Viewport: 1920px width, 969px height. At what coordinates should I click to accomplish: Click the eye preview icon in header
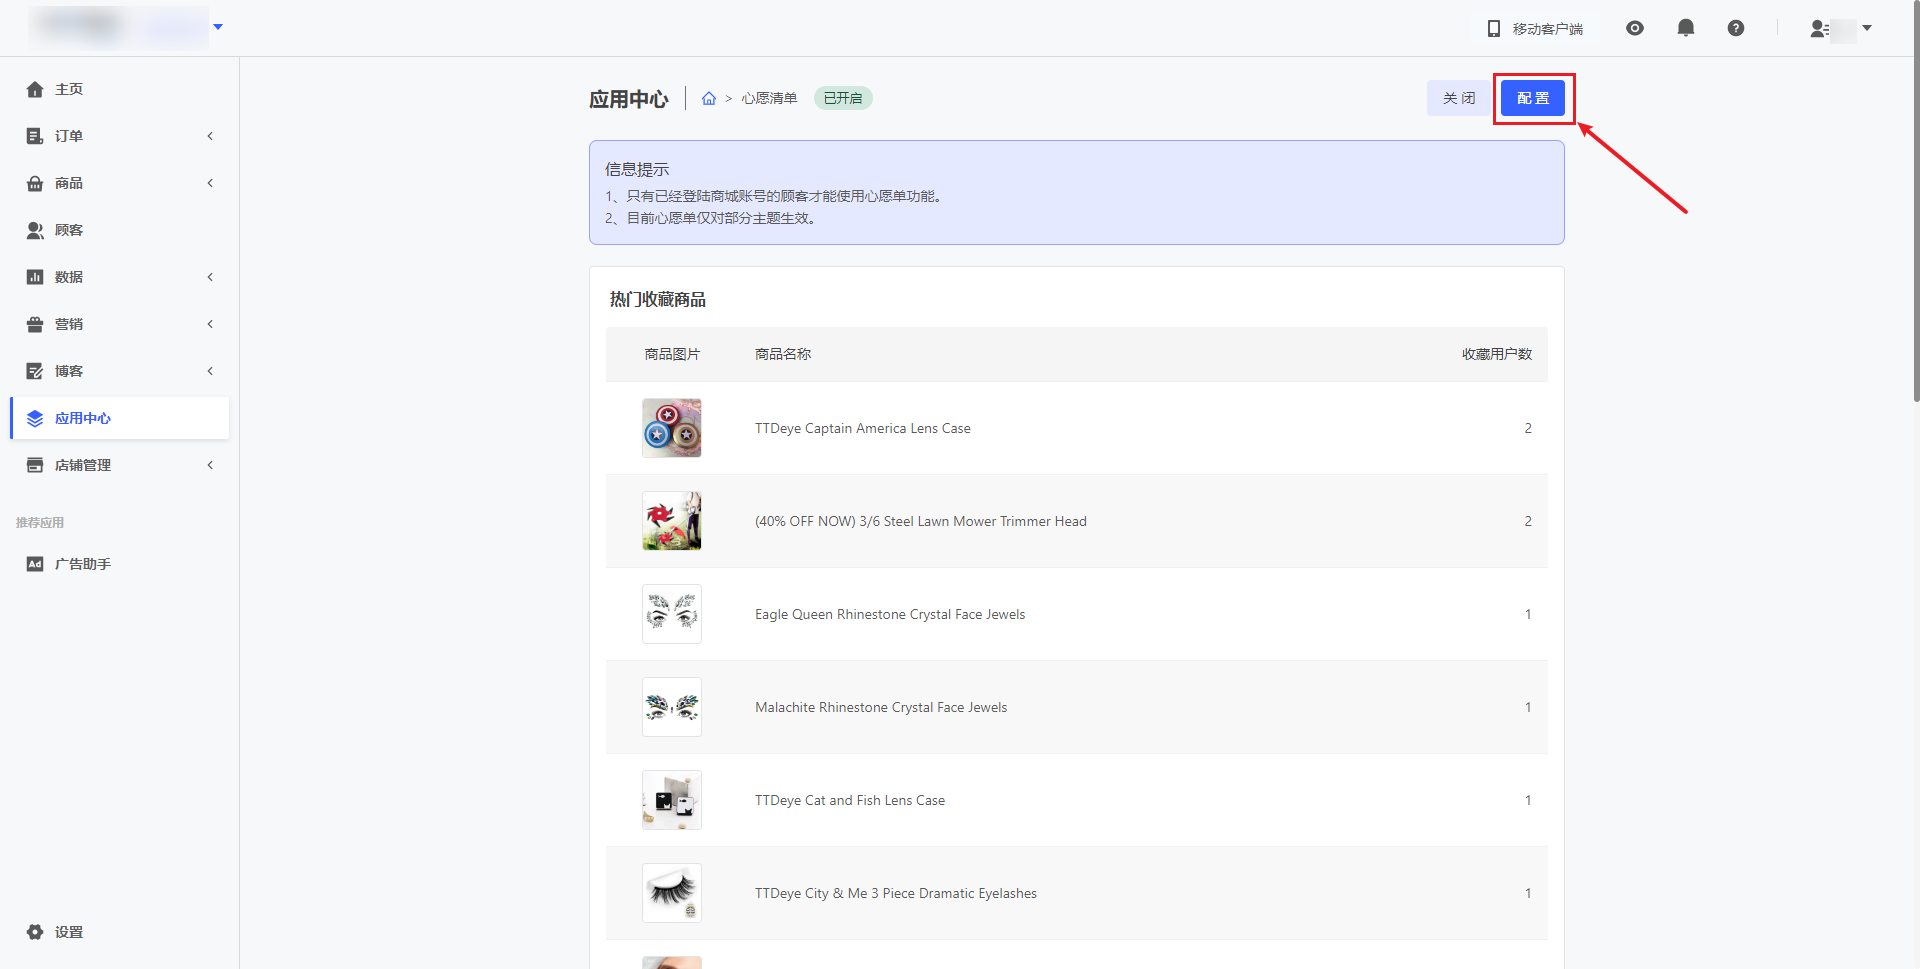pyautogui.click(x=1635, y=28)
